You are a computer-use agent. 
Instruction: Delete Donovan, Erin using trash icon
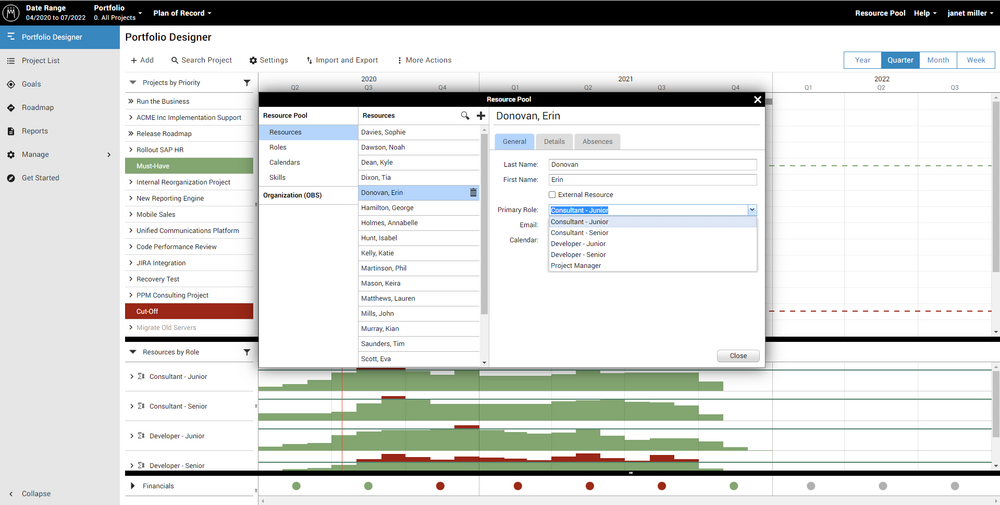(x=473, y=193)
